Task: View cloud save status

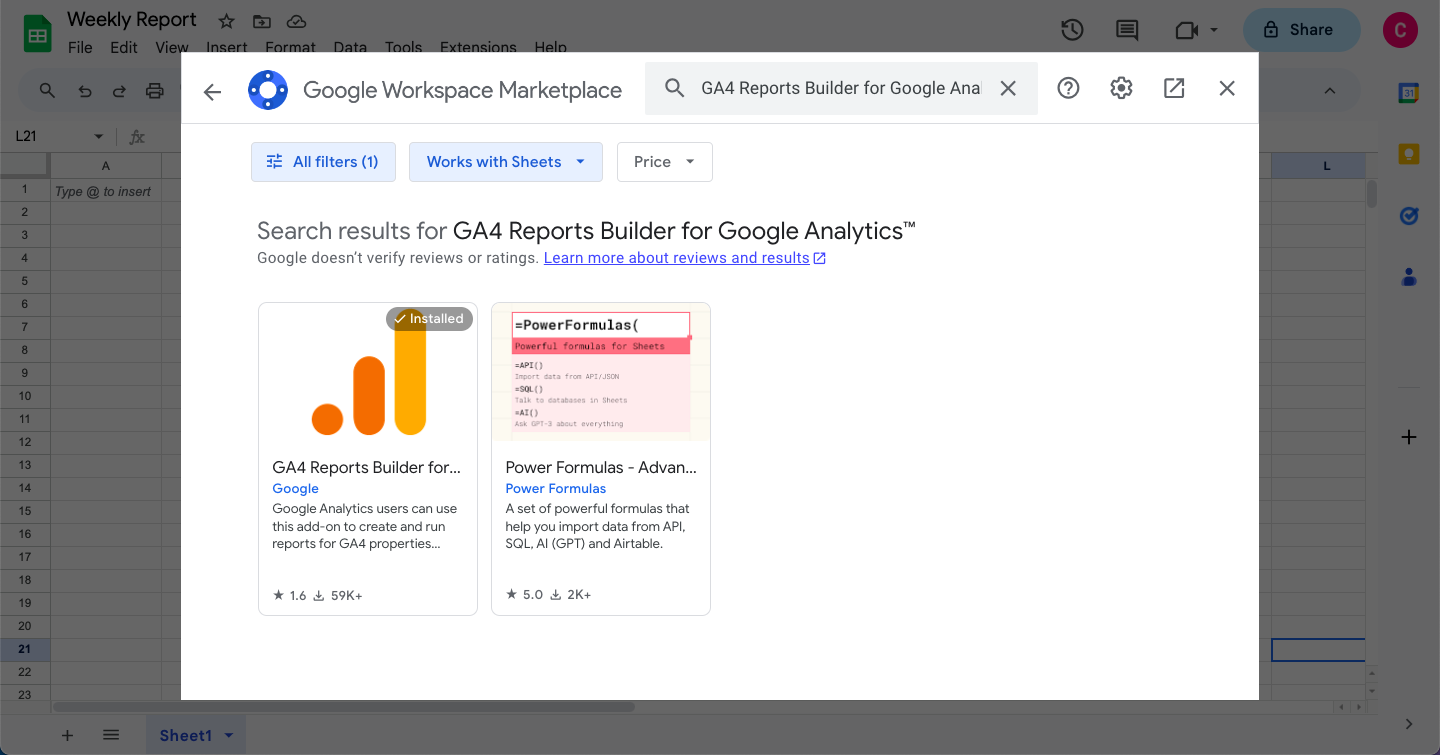Action: pos(296,21)
